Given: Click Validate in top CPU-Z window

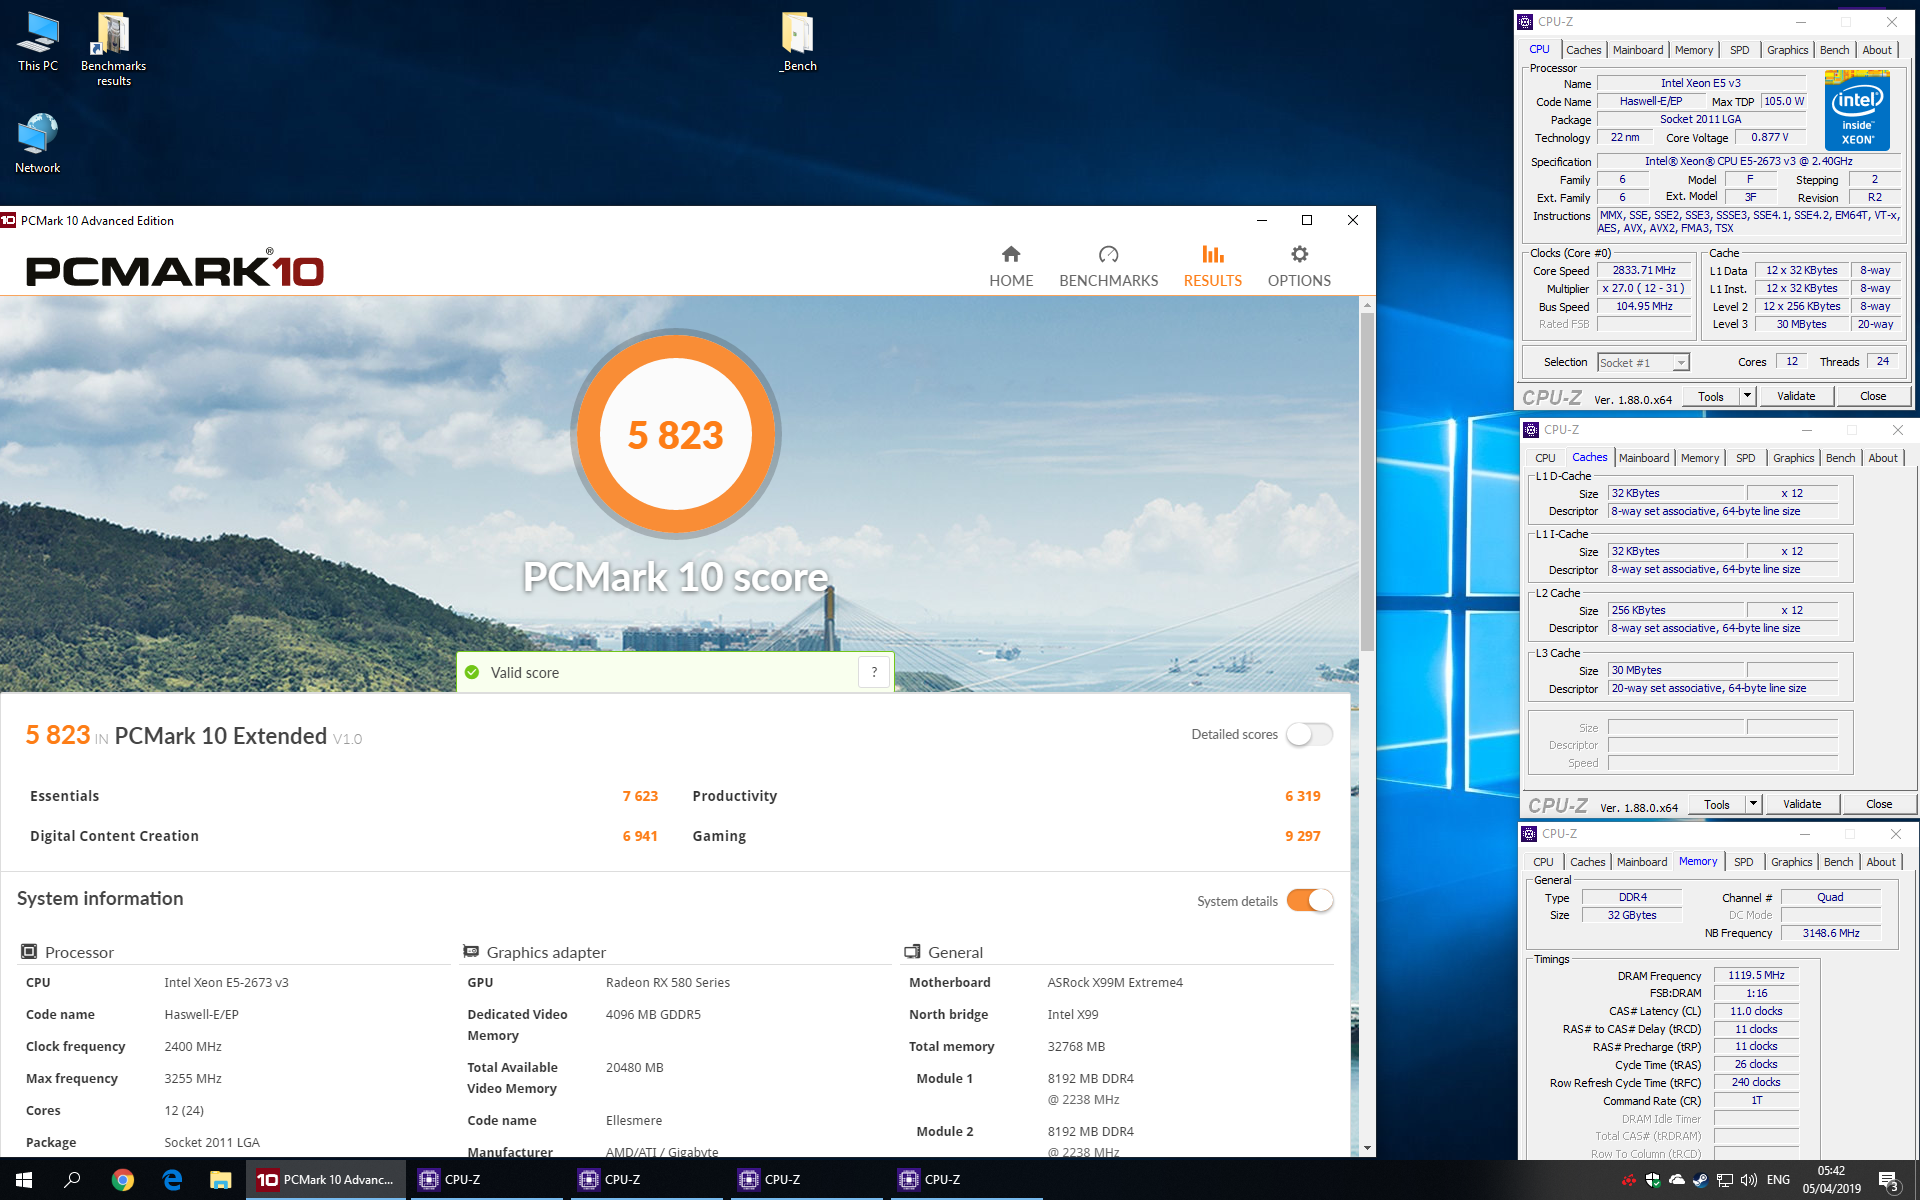Looking at the screenshot, I should (1796, 396).
